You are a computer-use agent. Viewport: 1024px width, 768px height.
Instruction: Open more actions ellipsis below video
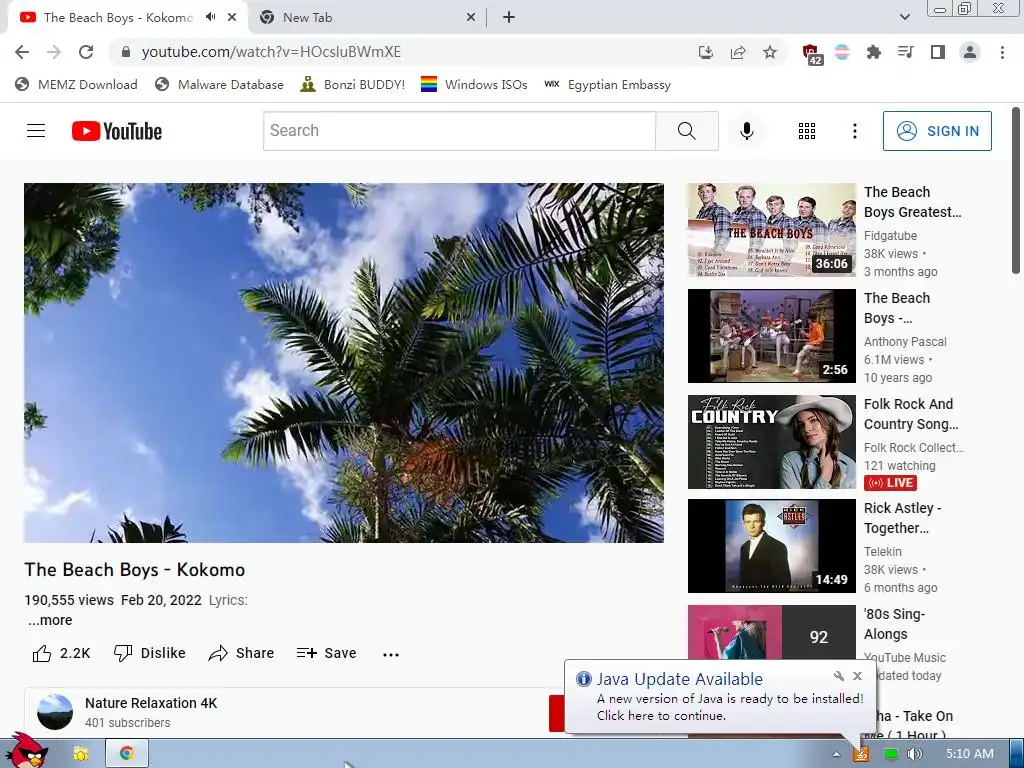point(391,654)
